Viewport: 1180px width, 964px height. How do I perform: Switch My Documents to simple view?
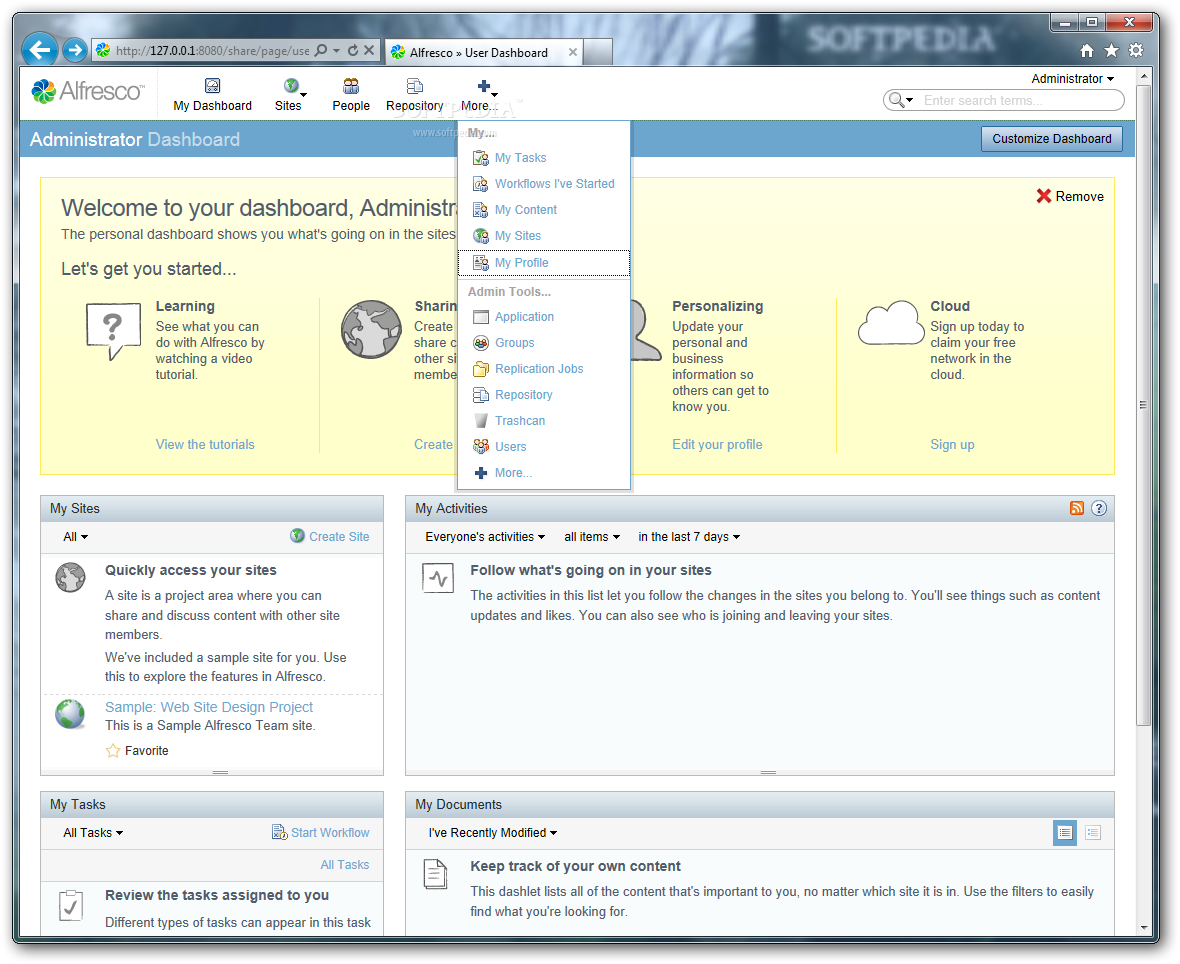pos(1093,832)
